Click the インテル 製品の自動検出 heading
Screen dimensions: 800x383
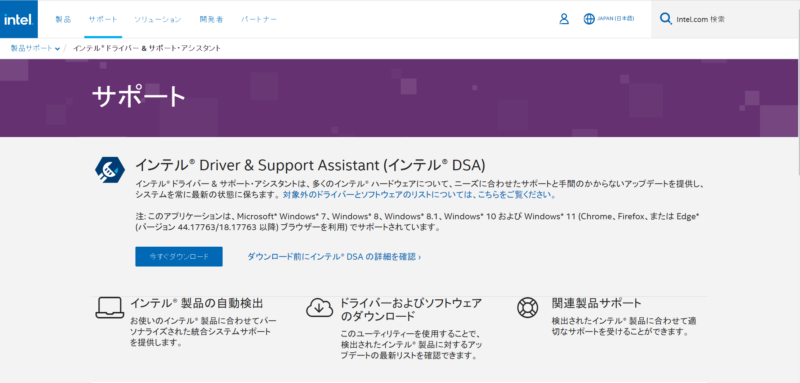point(196,303)
